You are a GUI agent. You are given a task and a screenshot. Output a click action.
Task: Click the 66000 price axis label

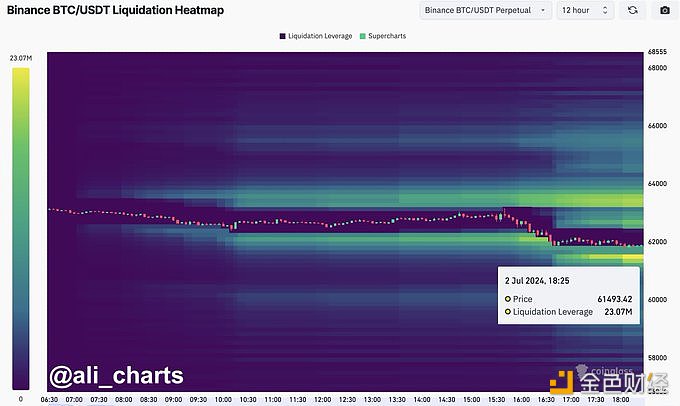point(657,126)
